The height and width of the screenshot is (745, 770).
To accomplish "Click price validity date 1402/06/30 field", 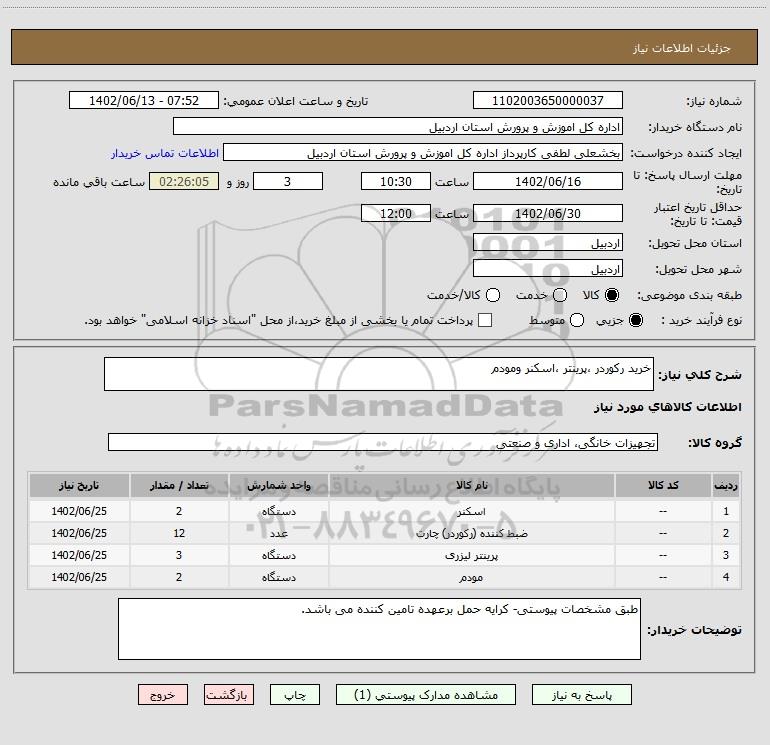I will (548, 213).
